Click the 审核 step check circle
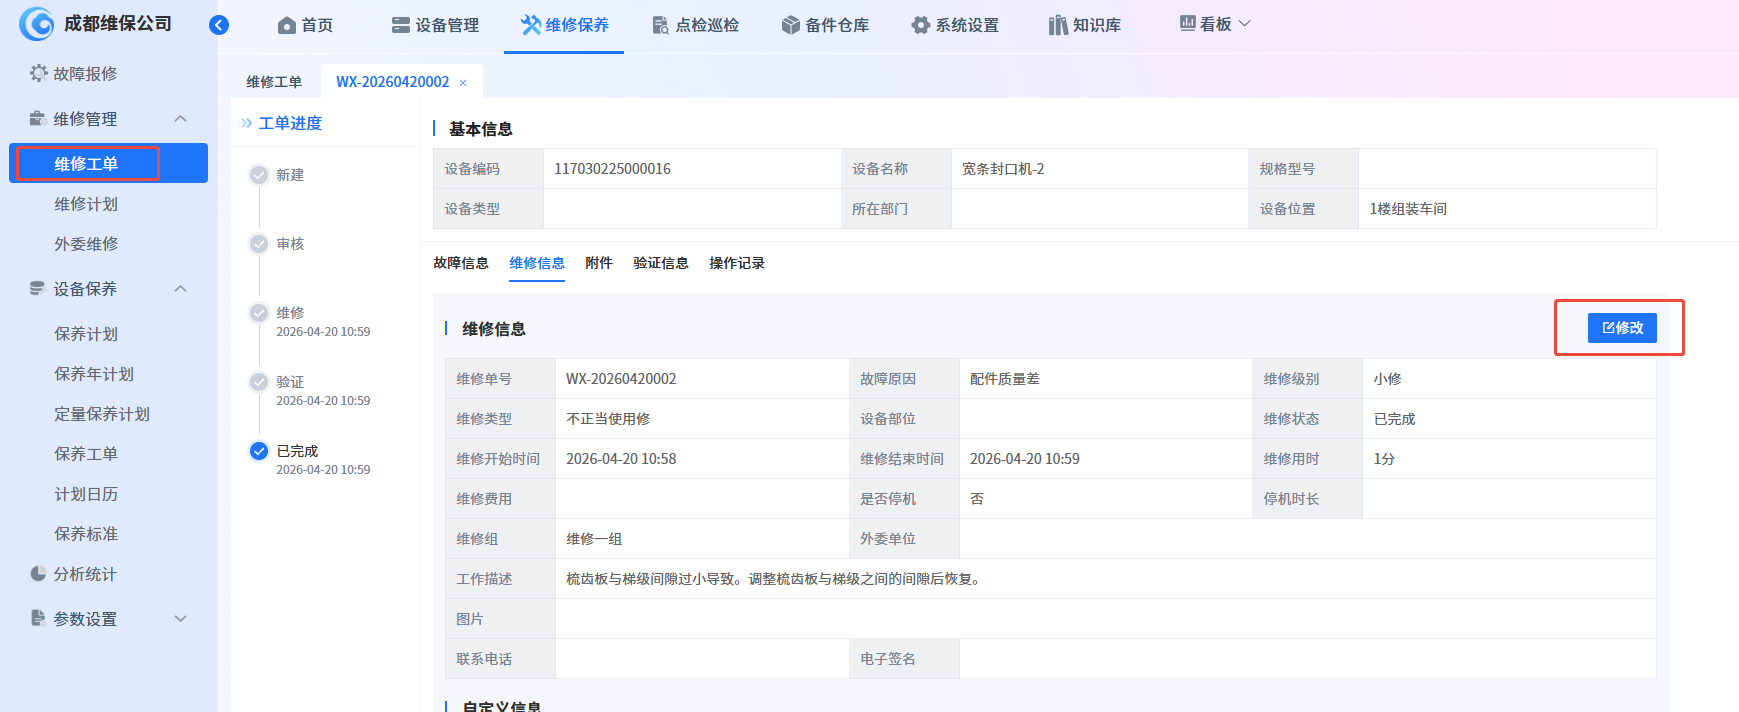This screenshot has height=712, width=1739. point(259,244)
